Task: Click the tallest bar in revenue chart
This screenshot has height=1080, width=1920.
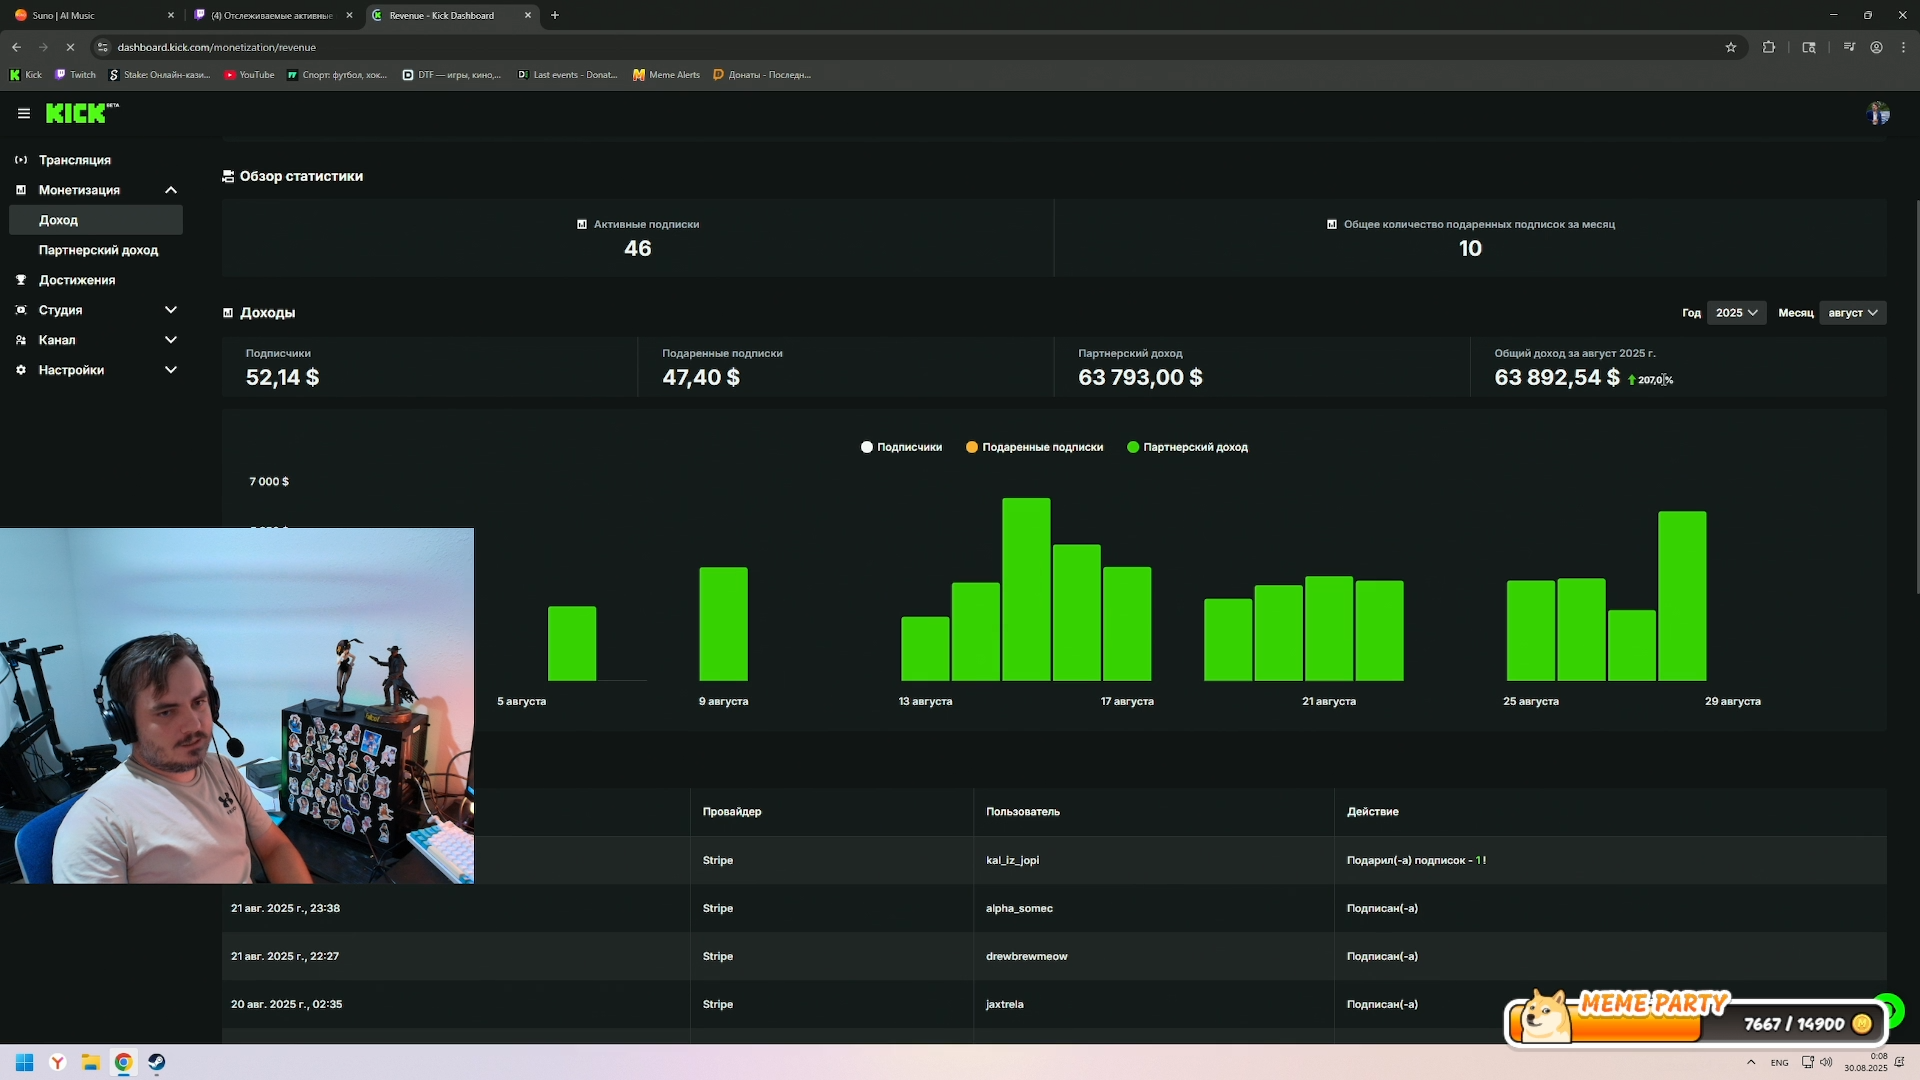Action: (x=1026, y=590)
